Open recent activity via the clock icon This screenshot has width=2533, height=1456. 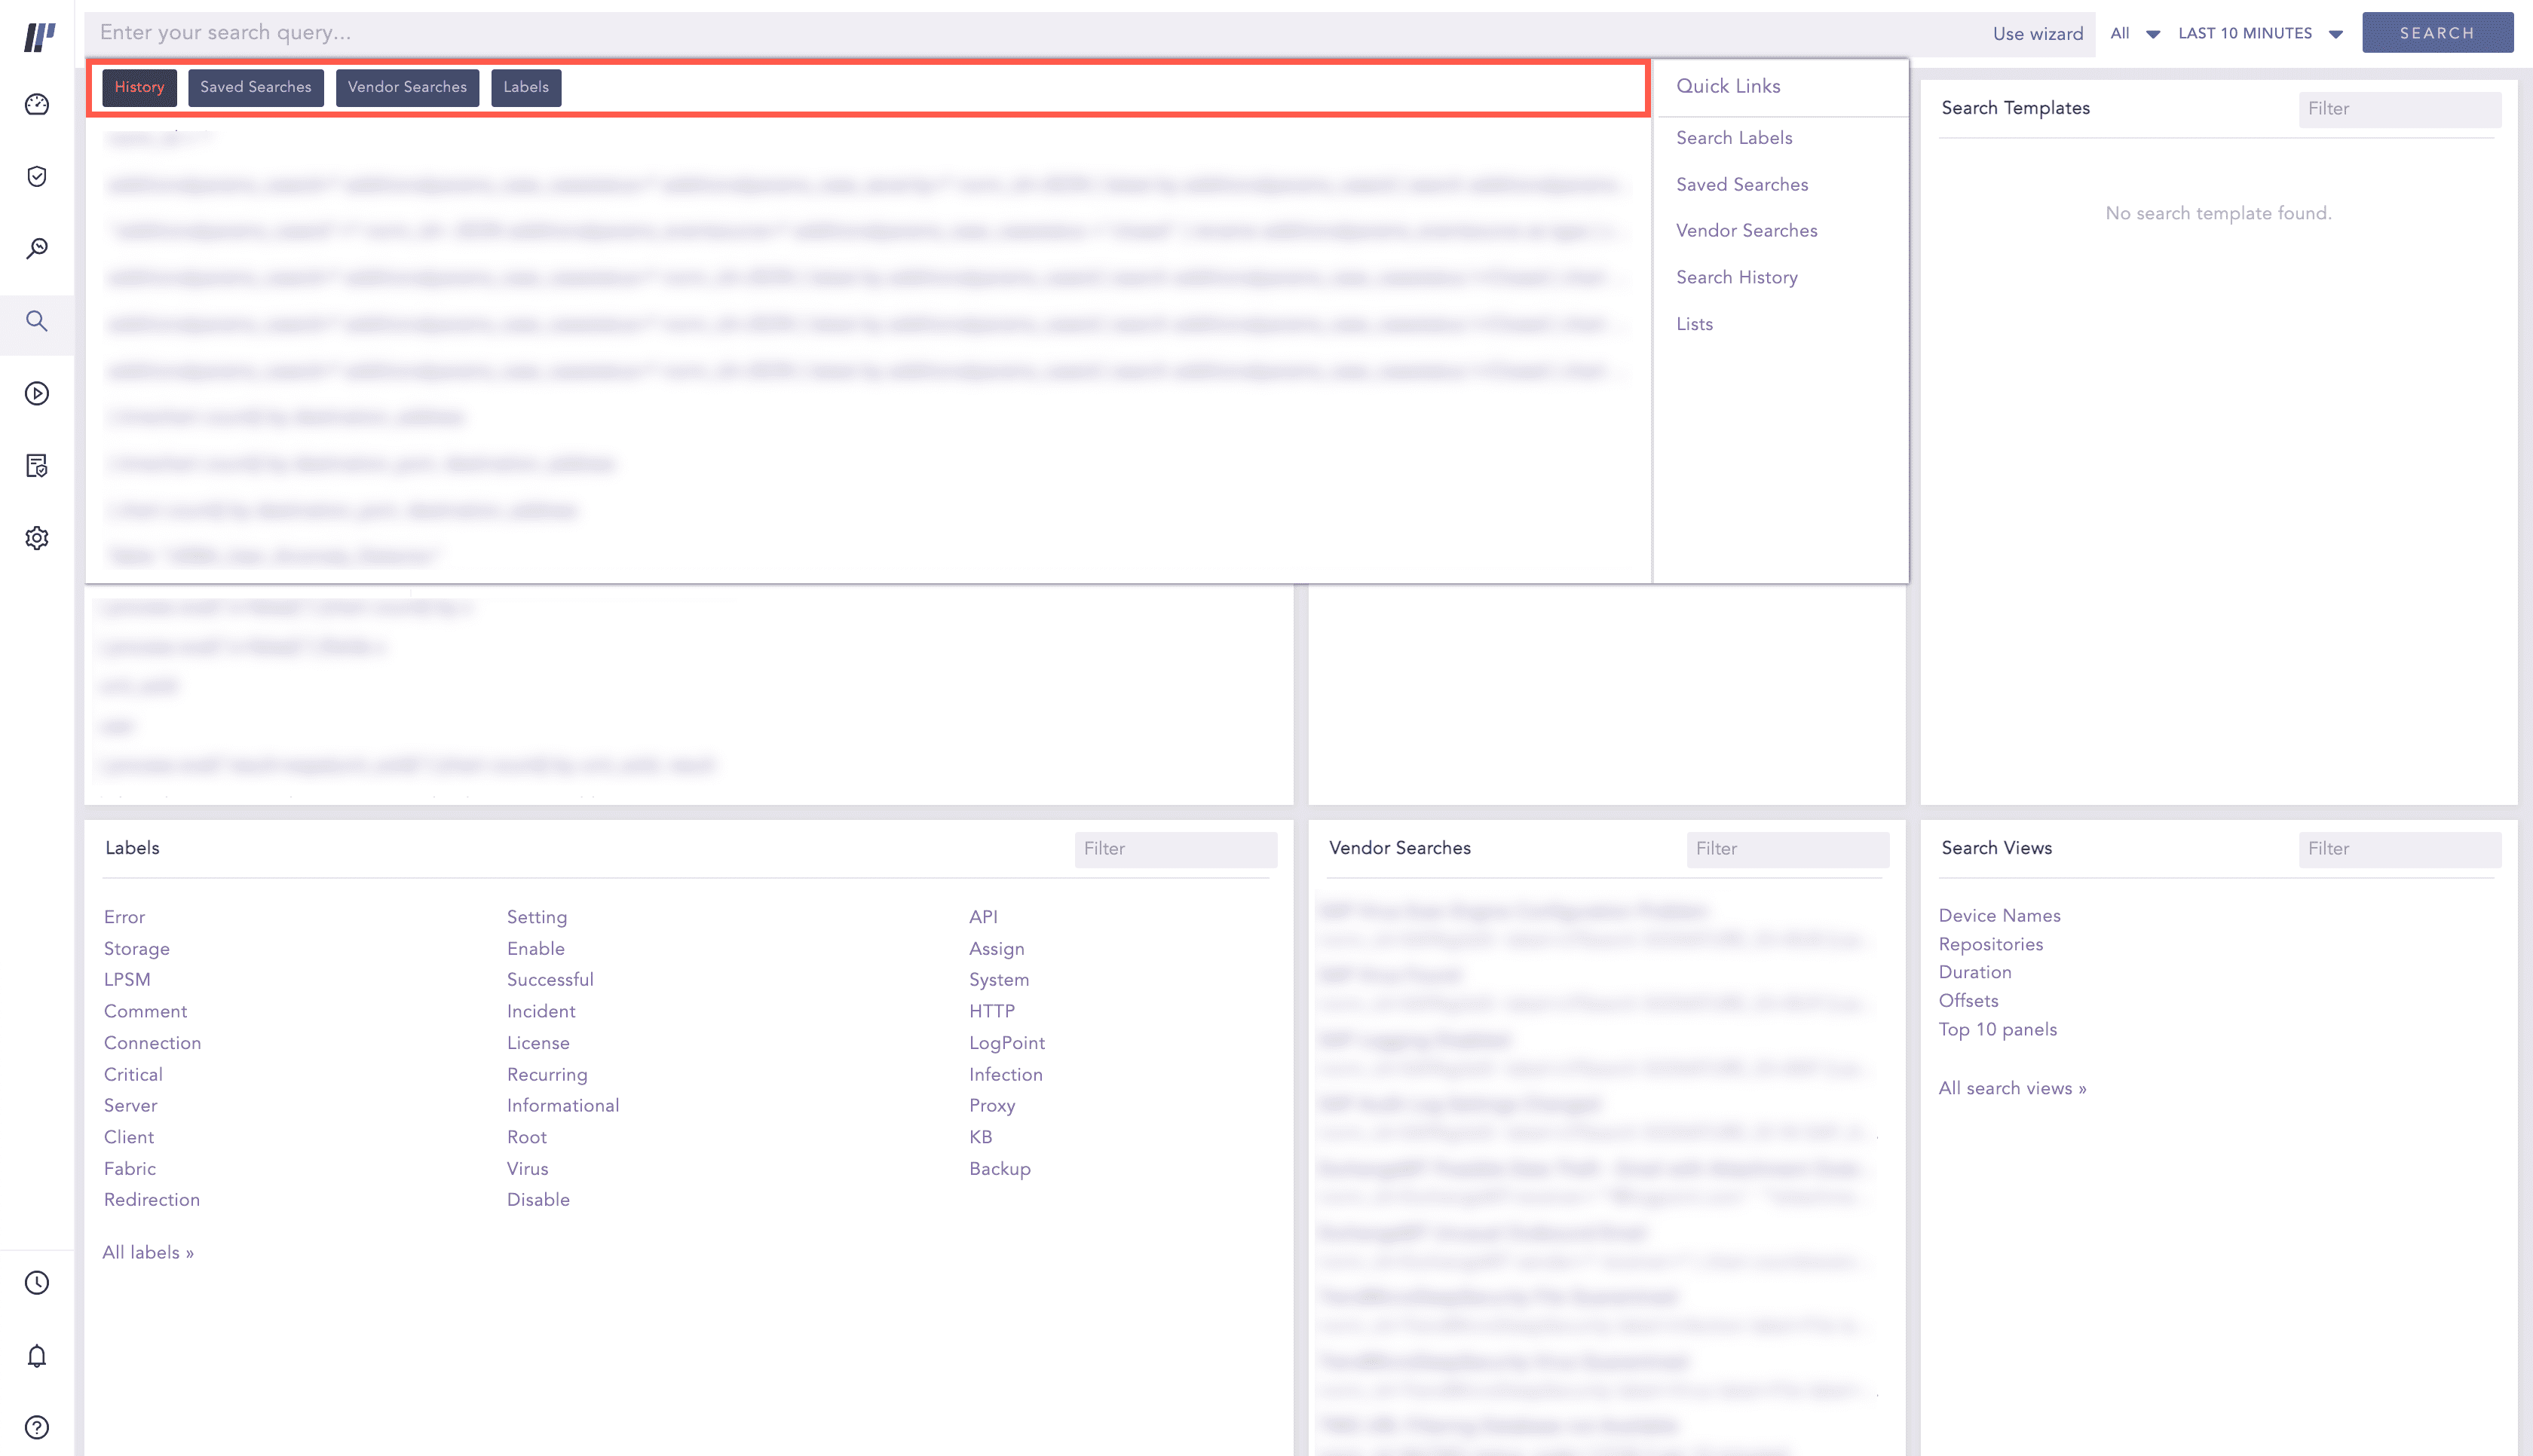coord(36,1283)
